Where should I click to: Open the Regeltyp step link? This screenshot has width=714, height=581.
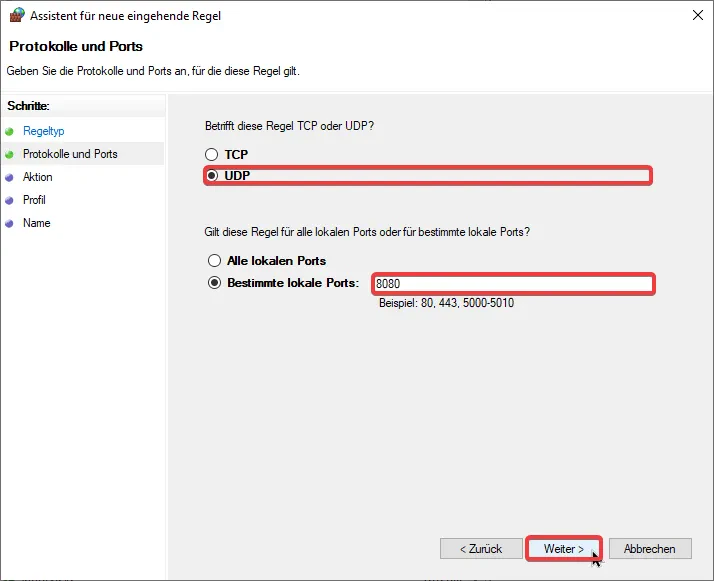coord(44,131)
